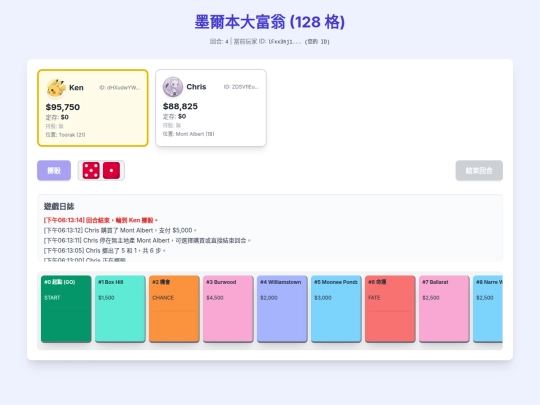This screenshot has width=540, height=405.
Task: Click Chris's ID label on his card
Action: (x=241, y=87)
